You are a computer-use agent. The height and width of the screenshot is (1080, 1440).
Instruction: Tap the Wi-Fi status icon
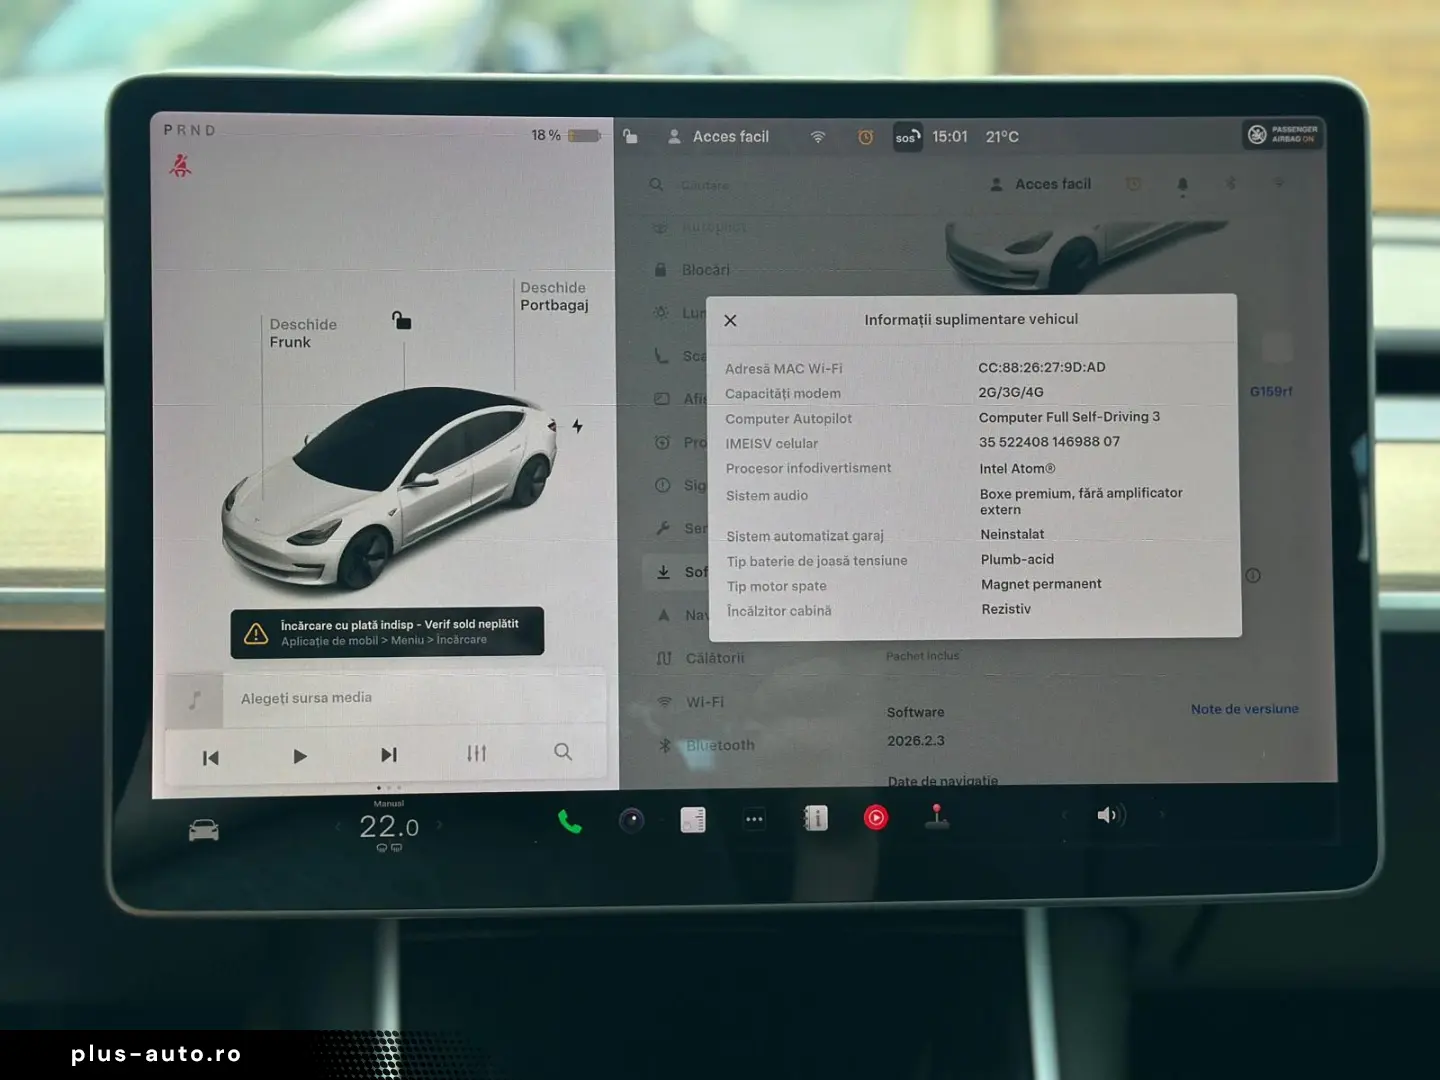point(818,137)
